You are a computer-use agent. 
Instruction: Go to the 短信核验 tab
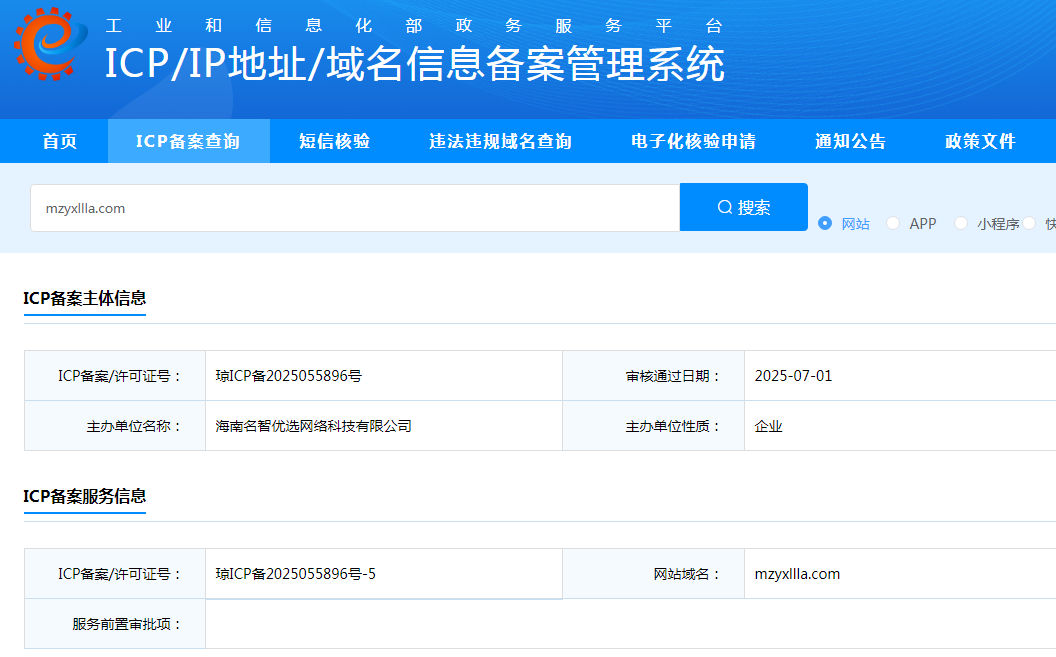click(x=335, y=141)
